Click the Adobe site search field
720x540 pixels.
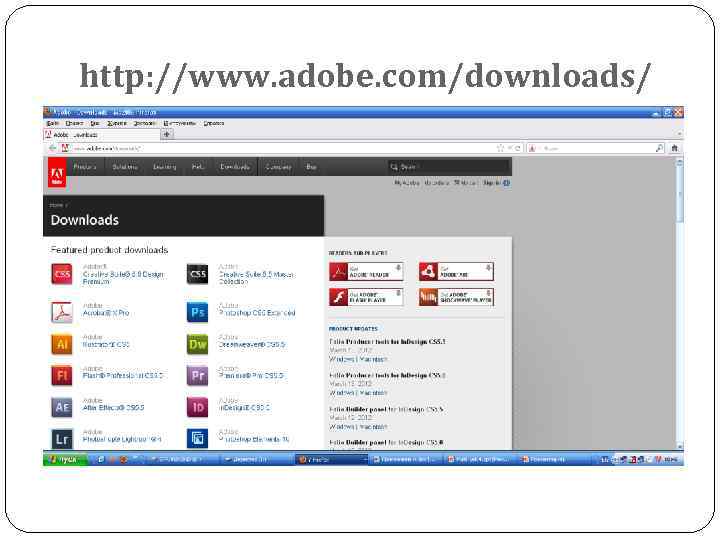point(448,167)
